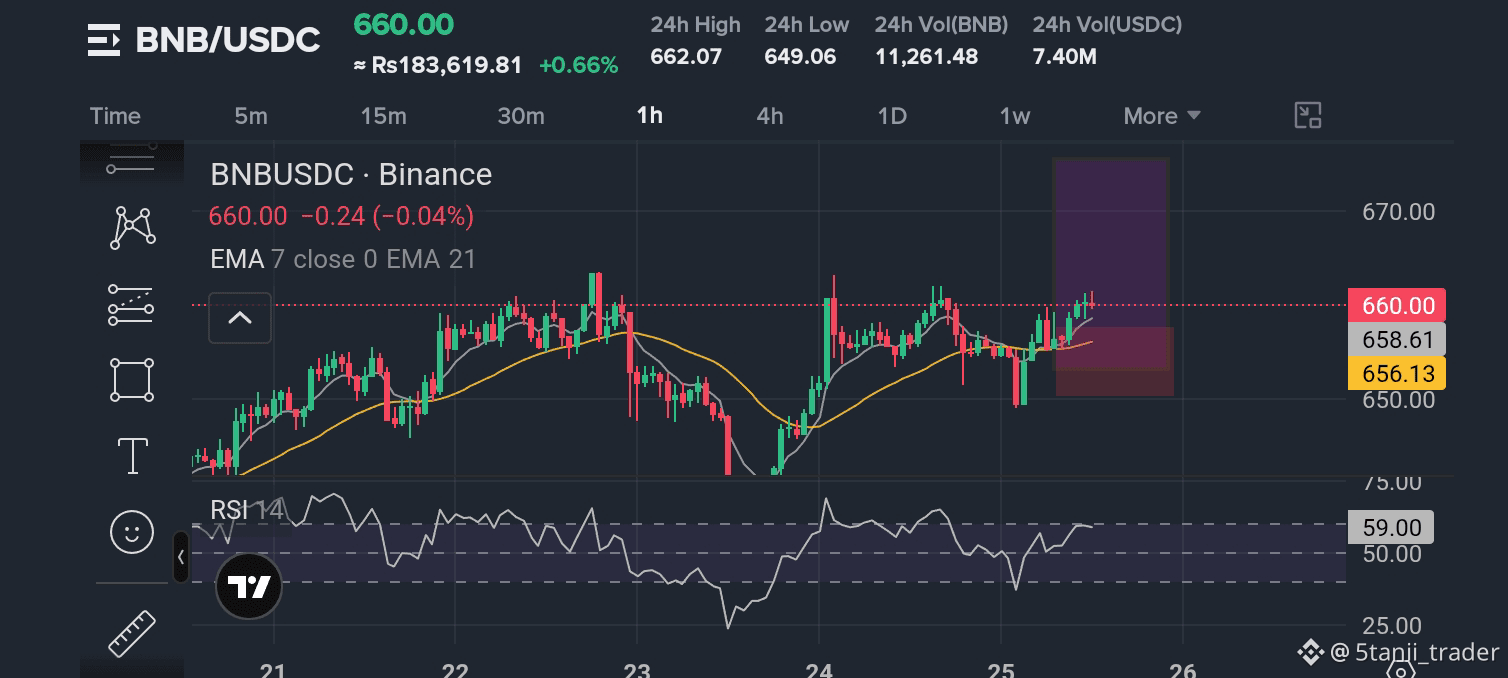This screenshot has width=1508, height=678.
Task: Click the 24h High value 662.07
Action: [686, 57]
